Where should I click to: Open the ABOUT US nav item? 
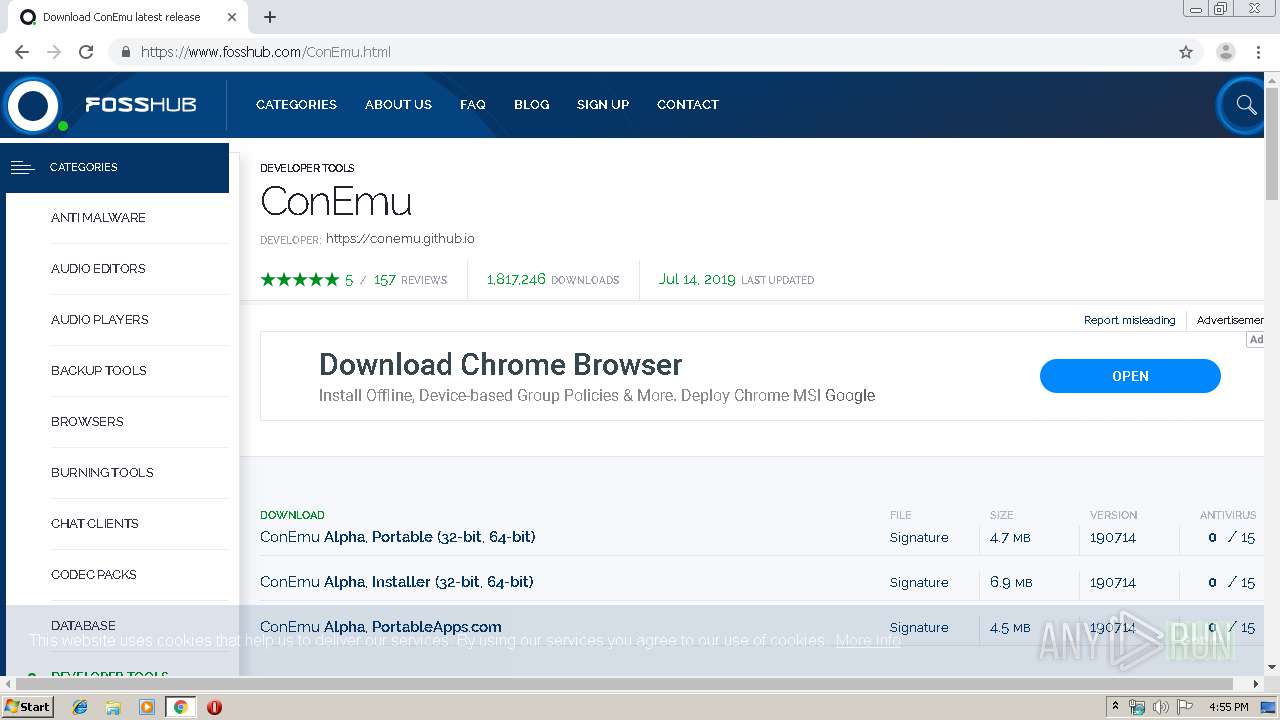click(398, 104)
